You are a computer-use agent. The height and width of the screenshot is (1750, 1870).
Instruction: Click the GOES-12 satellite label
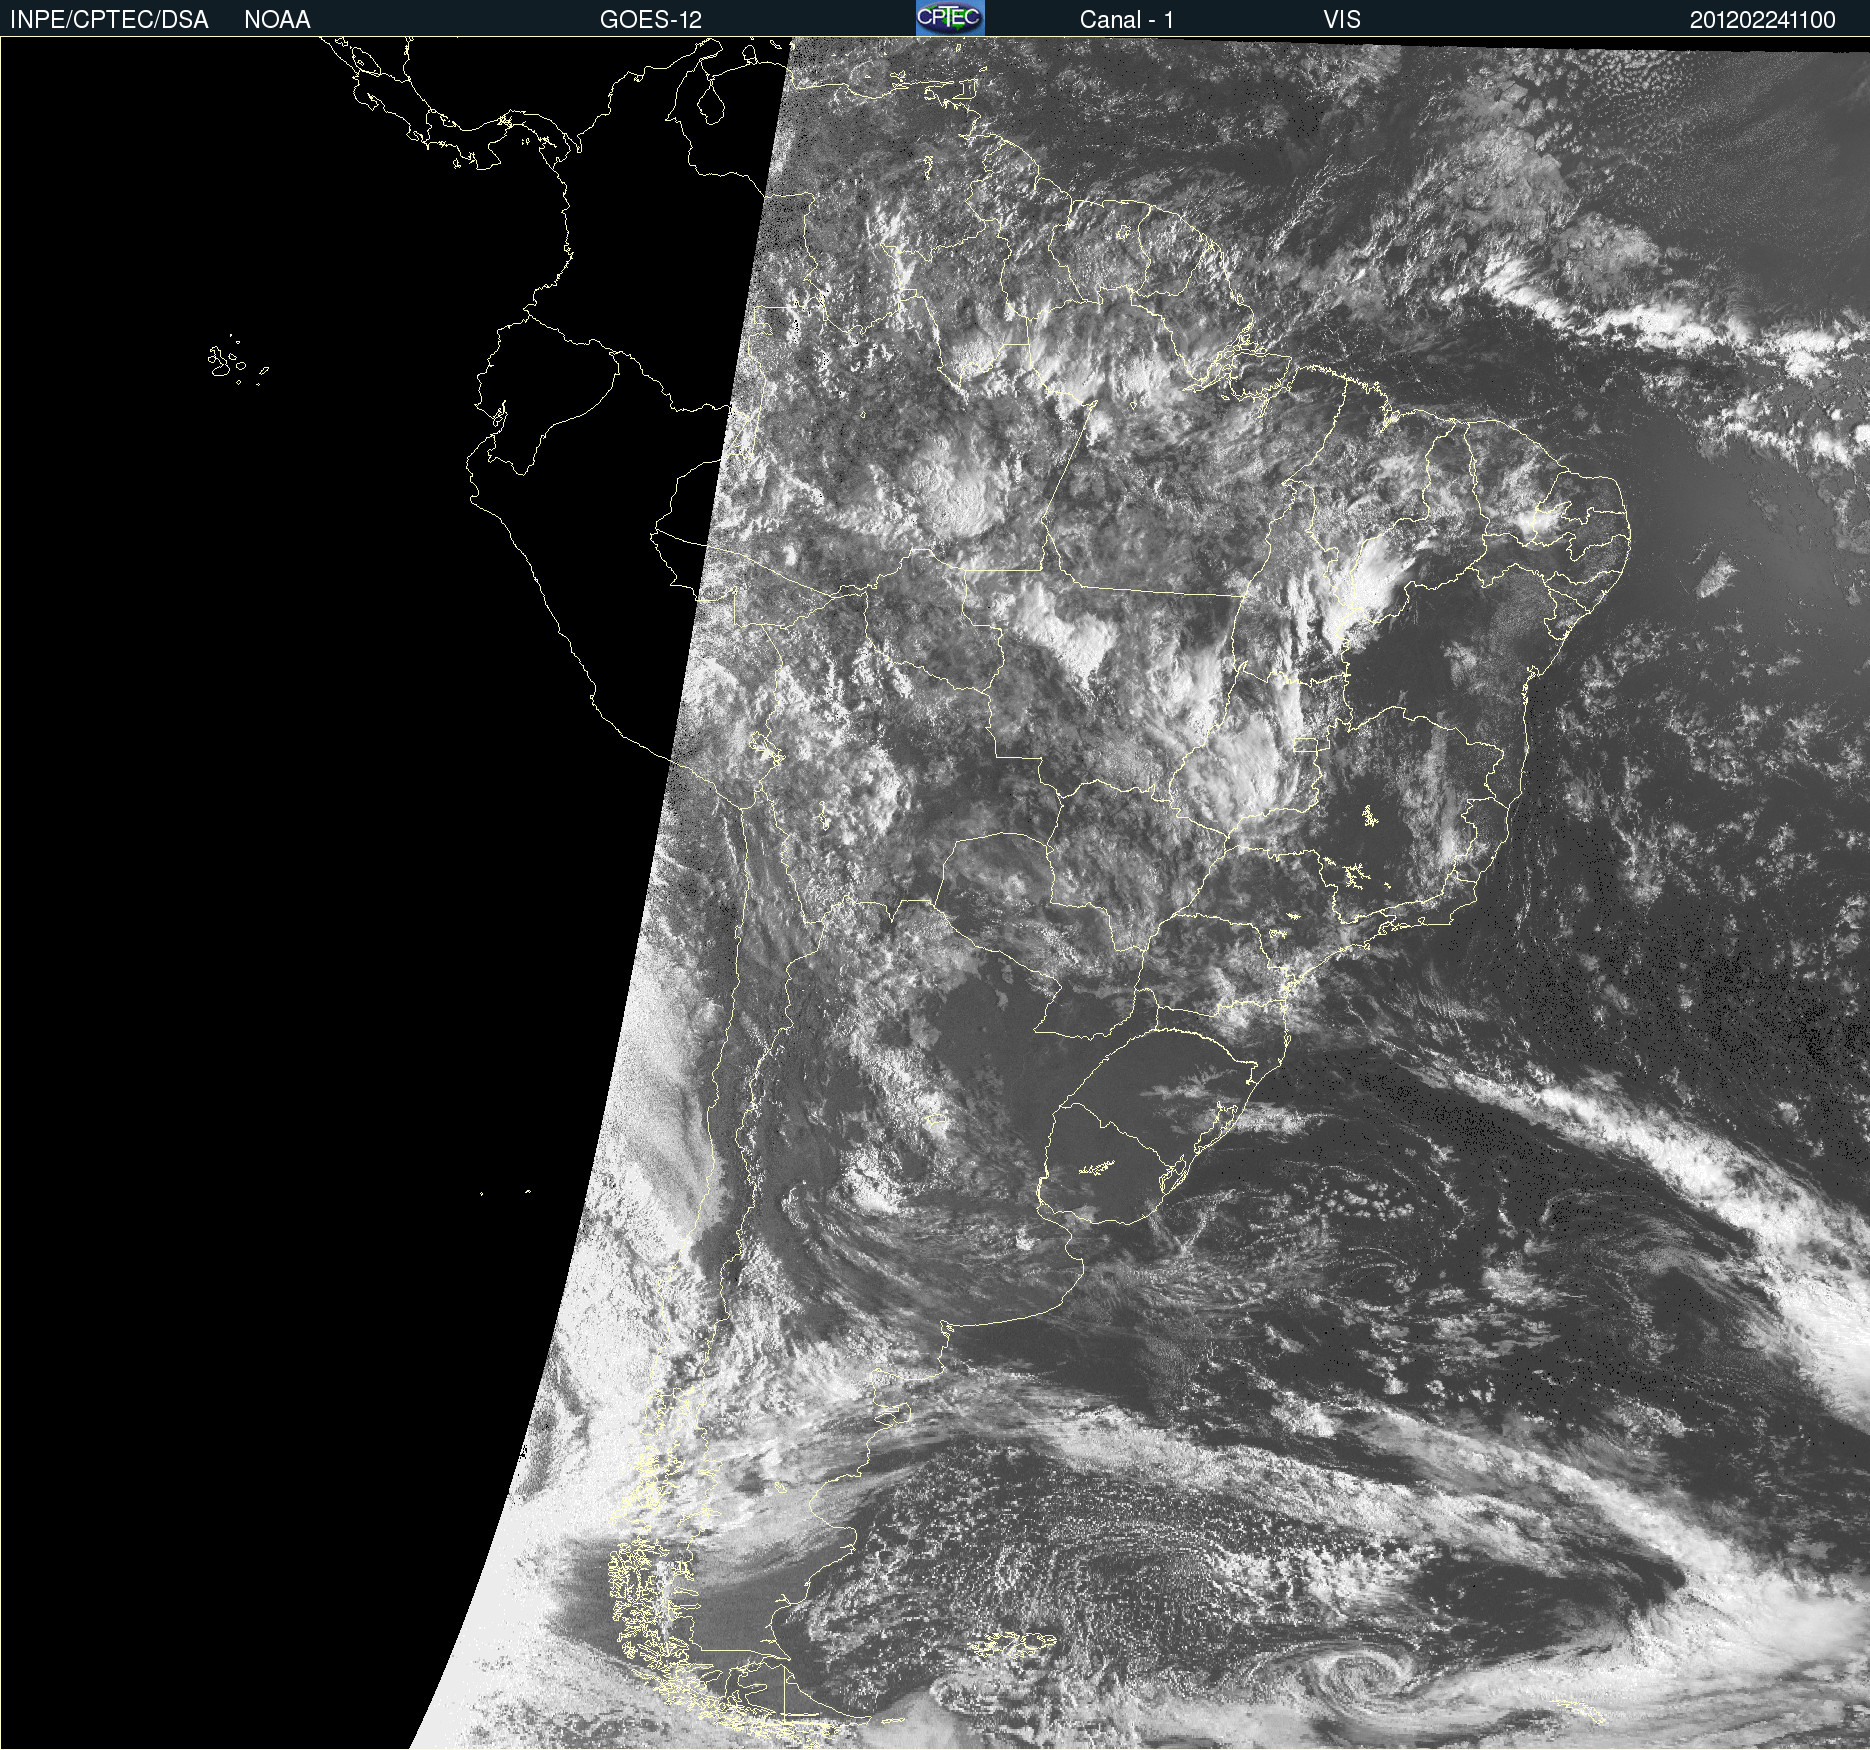pyautogui.click(x=651, y=20)
